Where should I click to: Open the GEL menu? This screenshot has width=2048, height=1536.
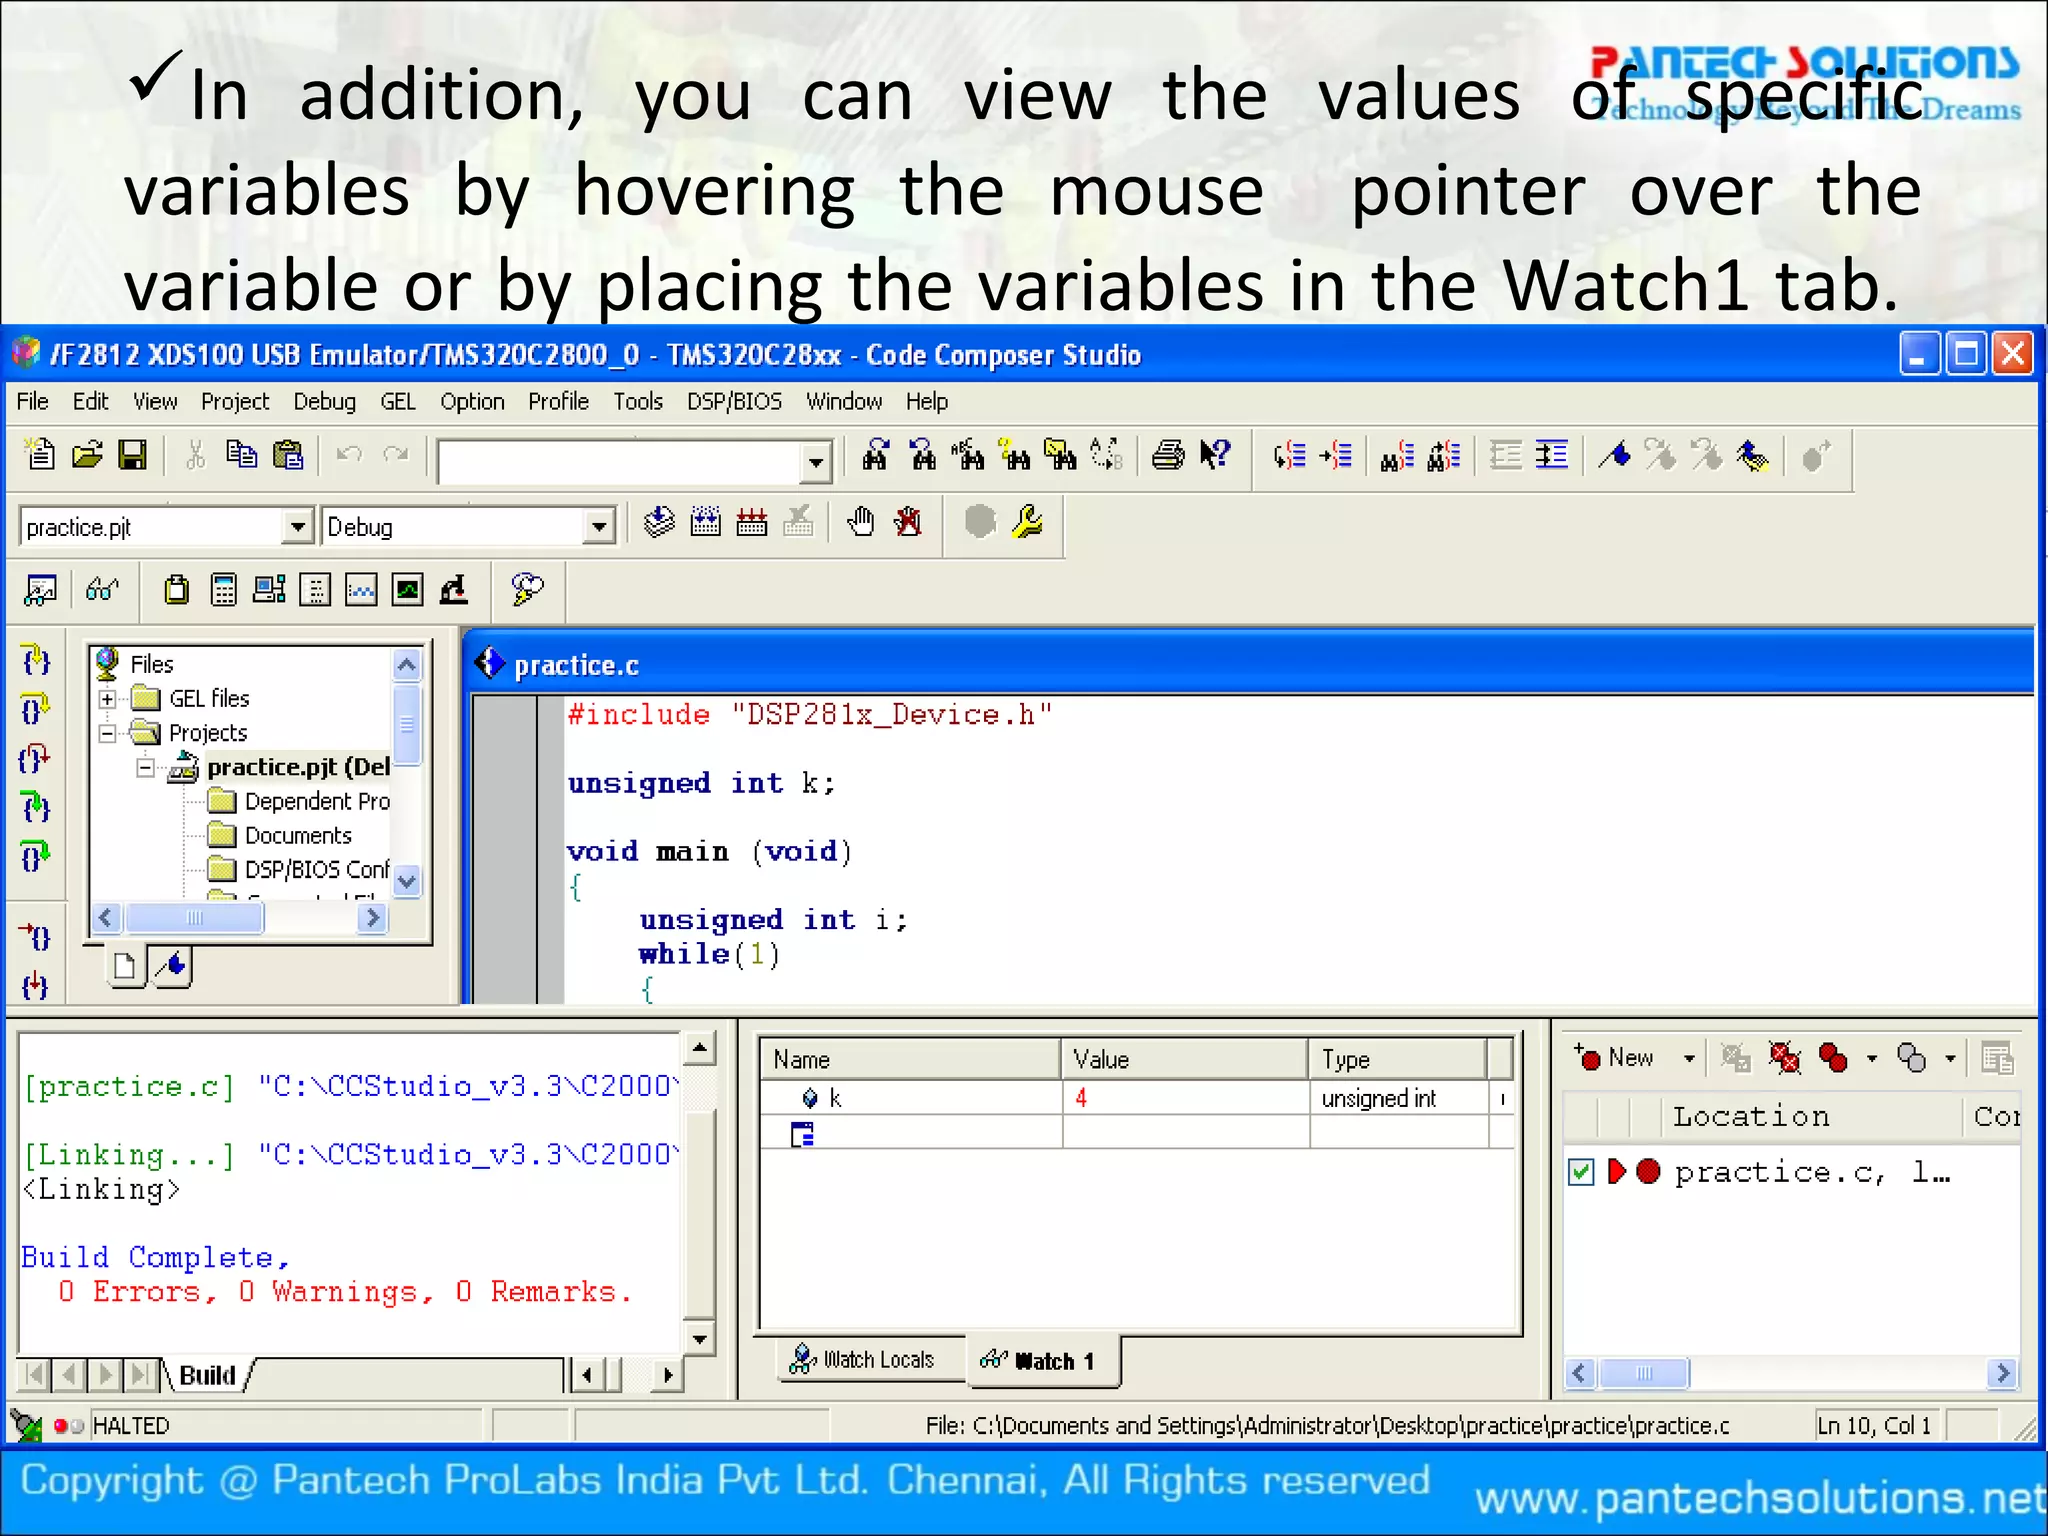(x=397, y=401)
